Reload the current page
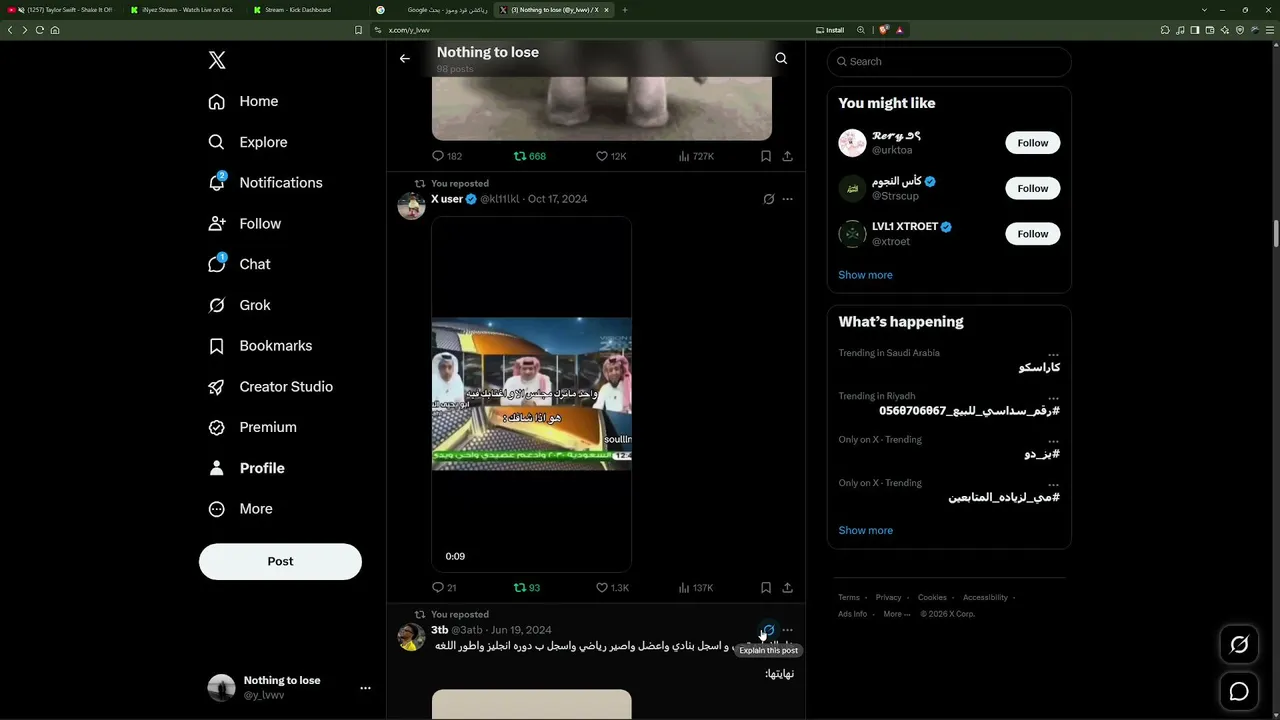The image size is (1280, 720). pyautogui.click(x=40, y=30)
